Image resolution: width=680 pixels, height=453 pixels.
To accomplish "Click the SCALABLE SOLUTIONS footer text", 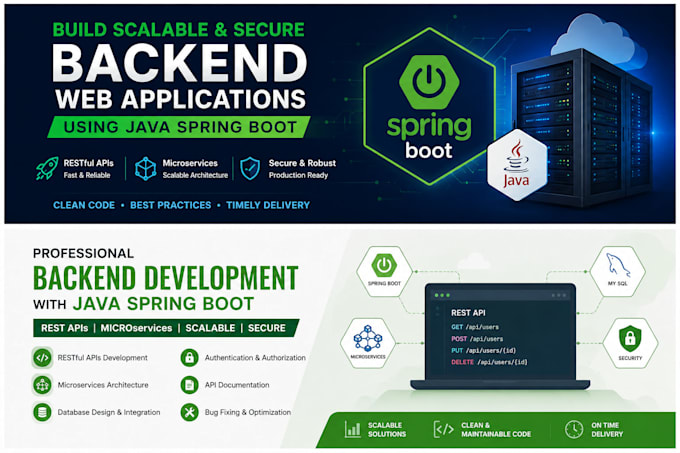I will pos(387,430).
